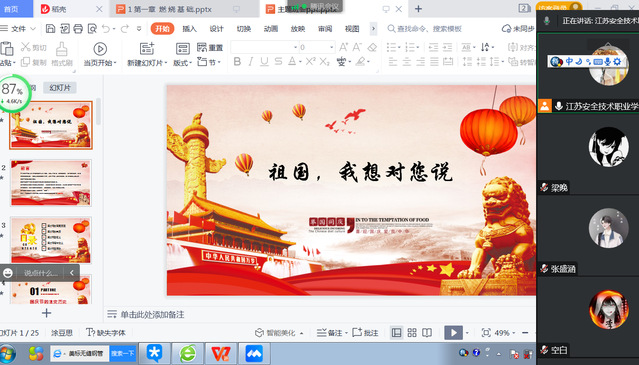
Task: Expand the 文件 menu dropdown
Action: [x=19, y=29]
